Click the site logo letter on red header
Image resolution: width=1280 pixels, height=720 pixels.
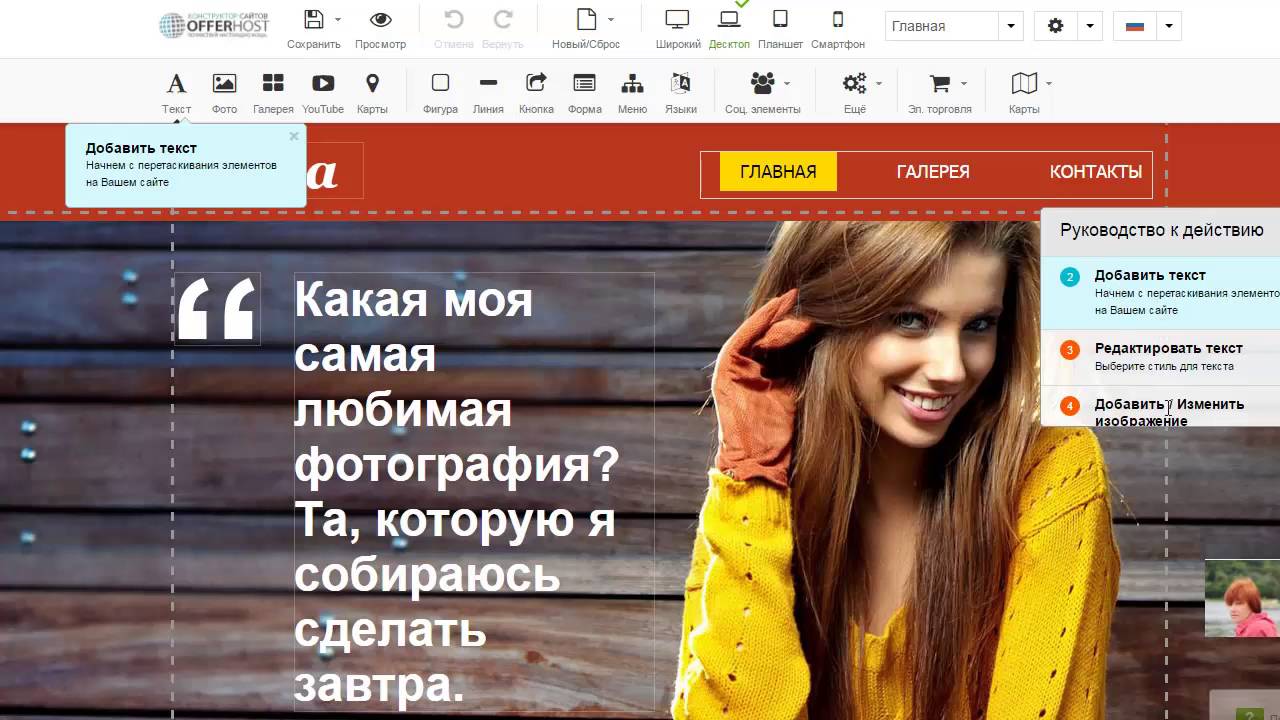[323, 172]
